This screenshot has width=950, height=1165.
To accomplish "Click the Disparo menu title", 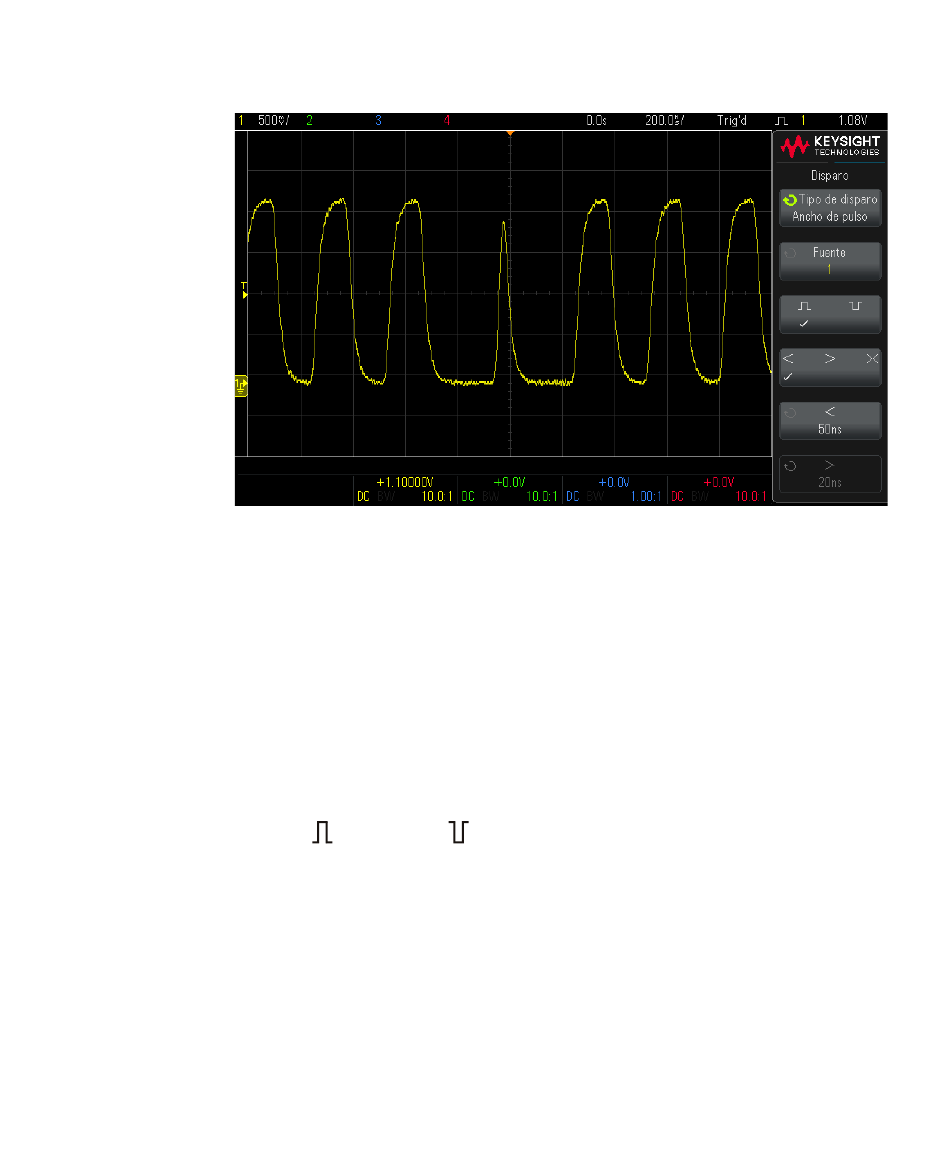I will tap(830, 176).
